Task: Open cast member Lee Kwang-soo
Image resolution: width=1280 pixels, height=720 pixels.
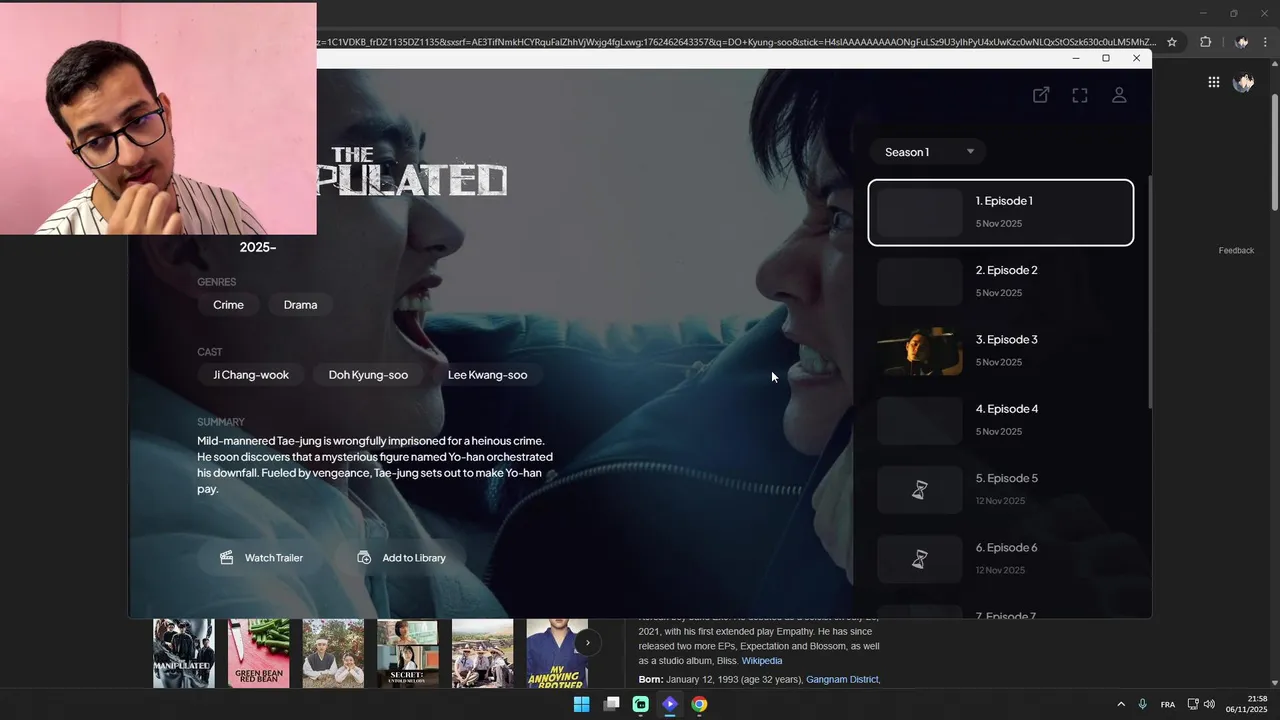Action: tap(487, 375)
